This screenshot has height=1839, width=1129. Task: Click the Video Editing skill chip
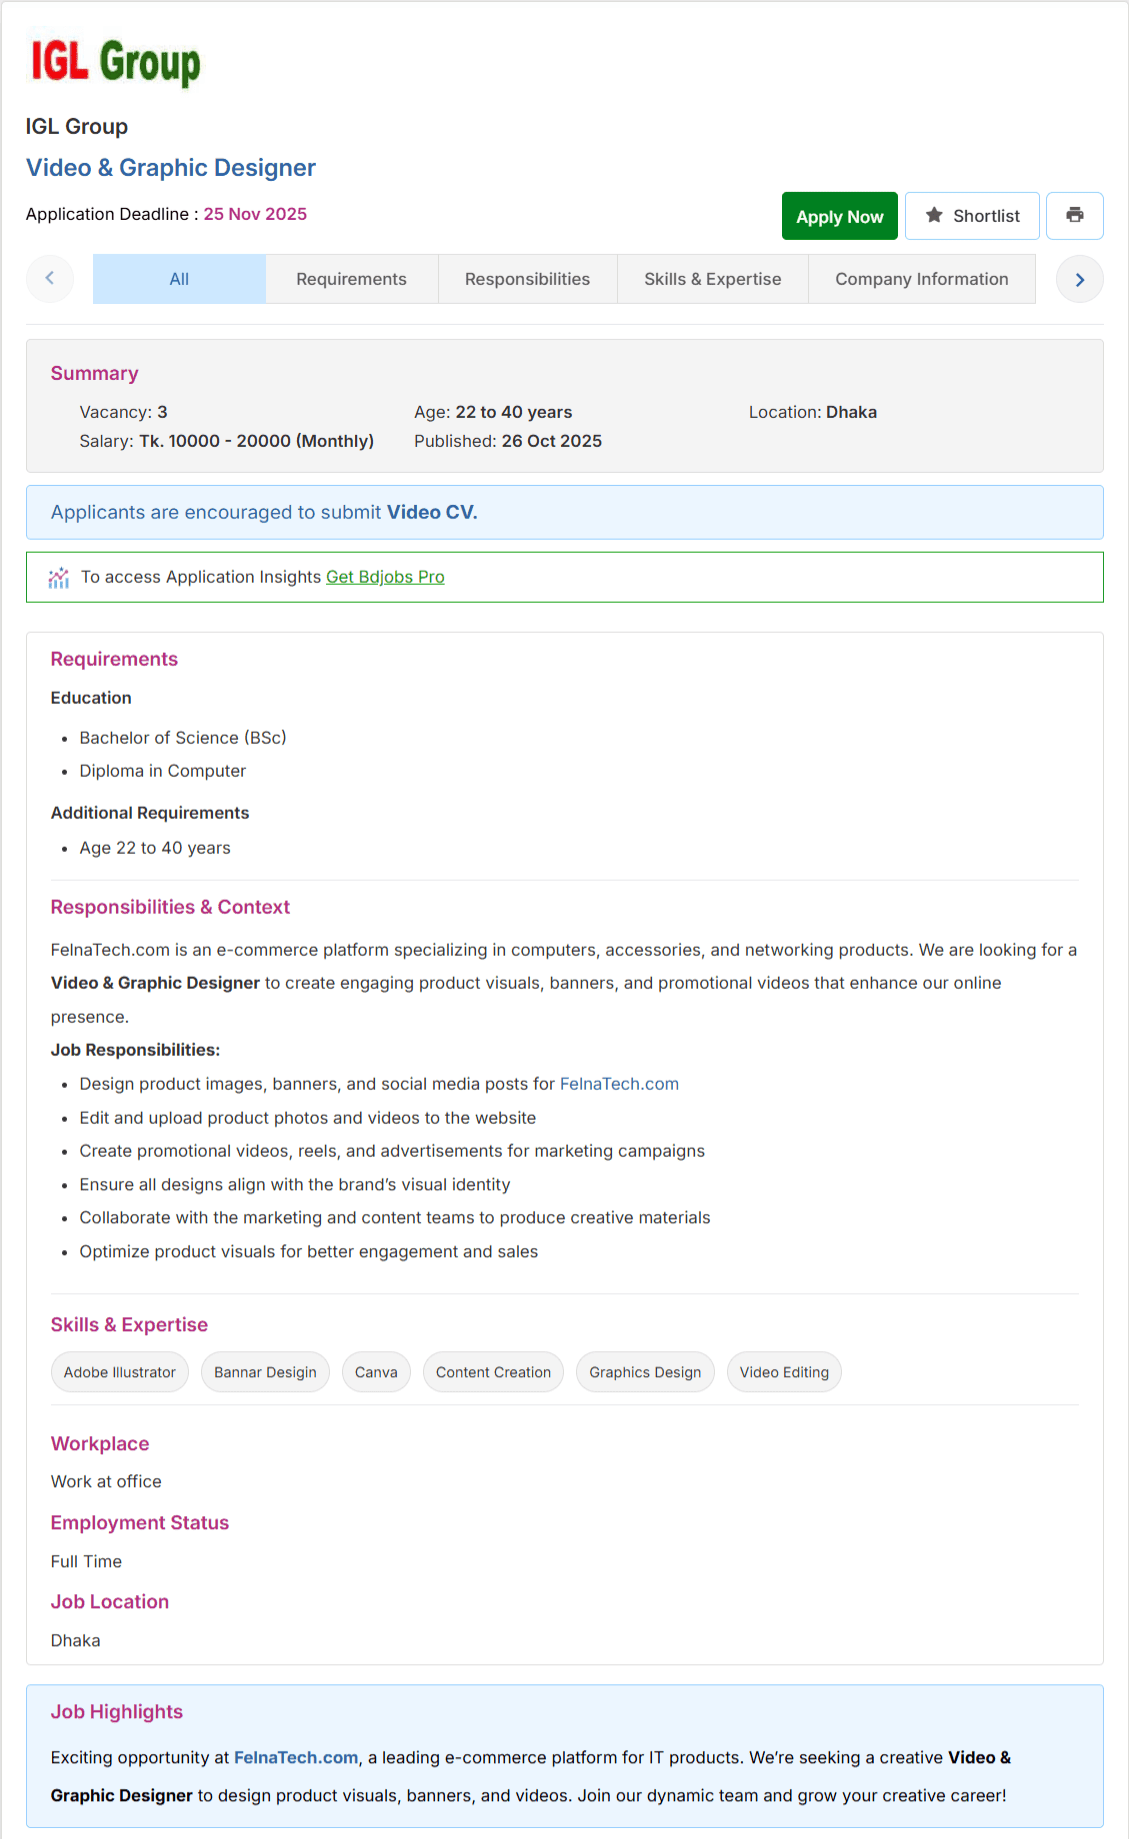tap(784, 1372)
